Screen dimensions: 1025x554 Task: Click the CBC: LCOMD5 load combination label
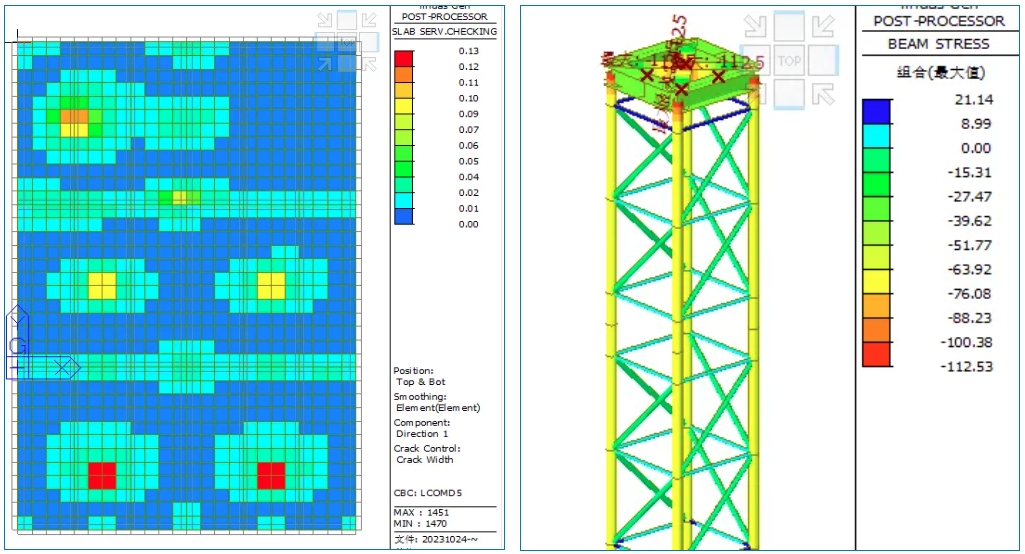point(429,493)
